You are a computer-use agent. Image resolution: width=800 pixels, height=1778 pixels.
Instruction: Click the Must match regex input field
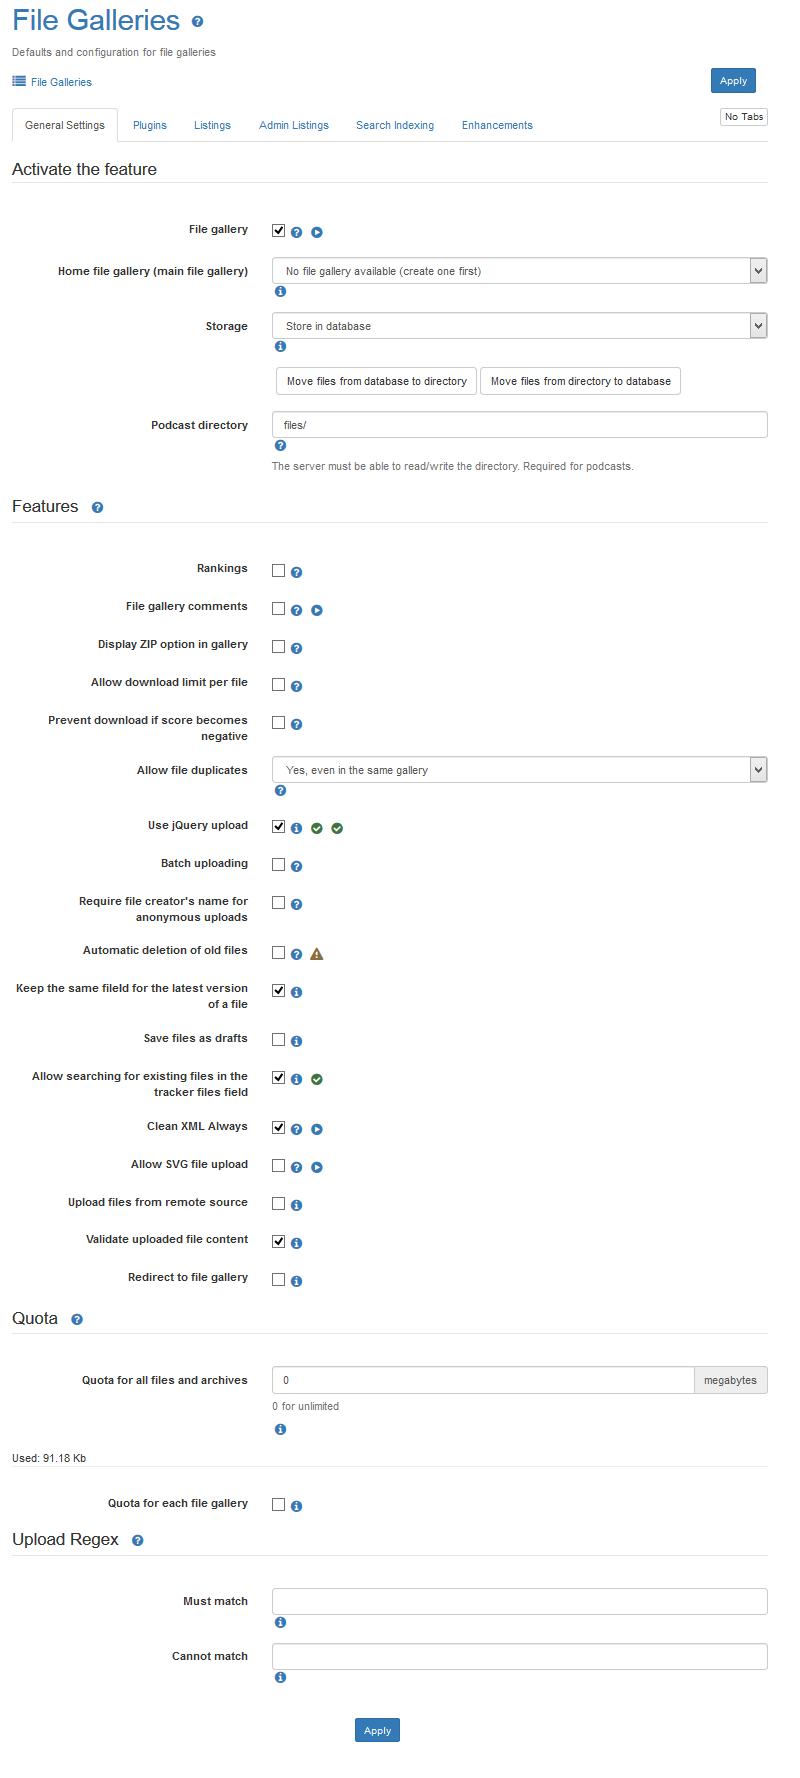pos(519,1601)
